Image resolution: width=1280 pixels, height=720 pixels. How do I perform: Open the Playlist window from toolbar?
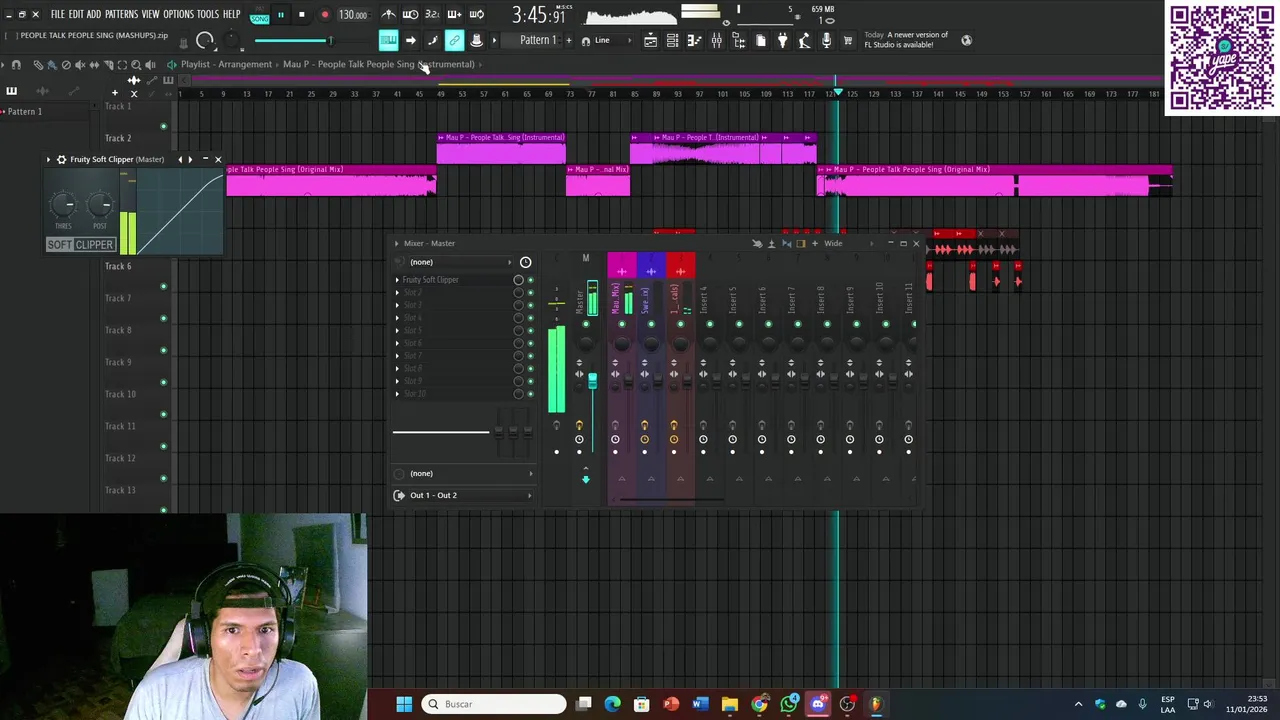pos(650,40)
